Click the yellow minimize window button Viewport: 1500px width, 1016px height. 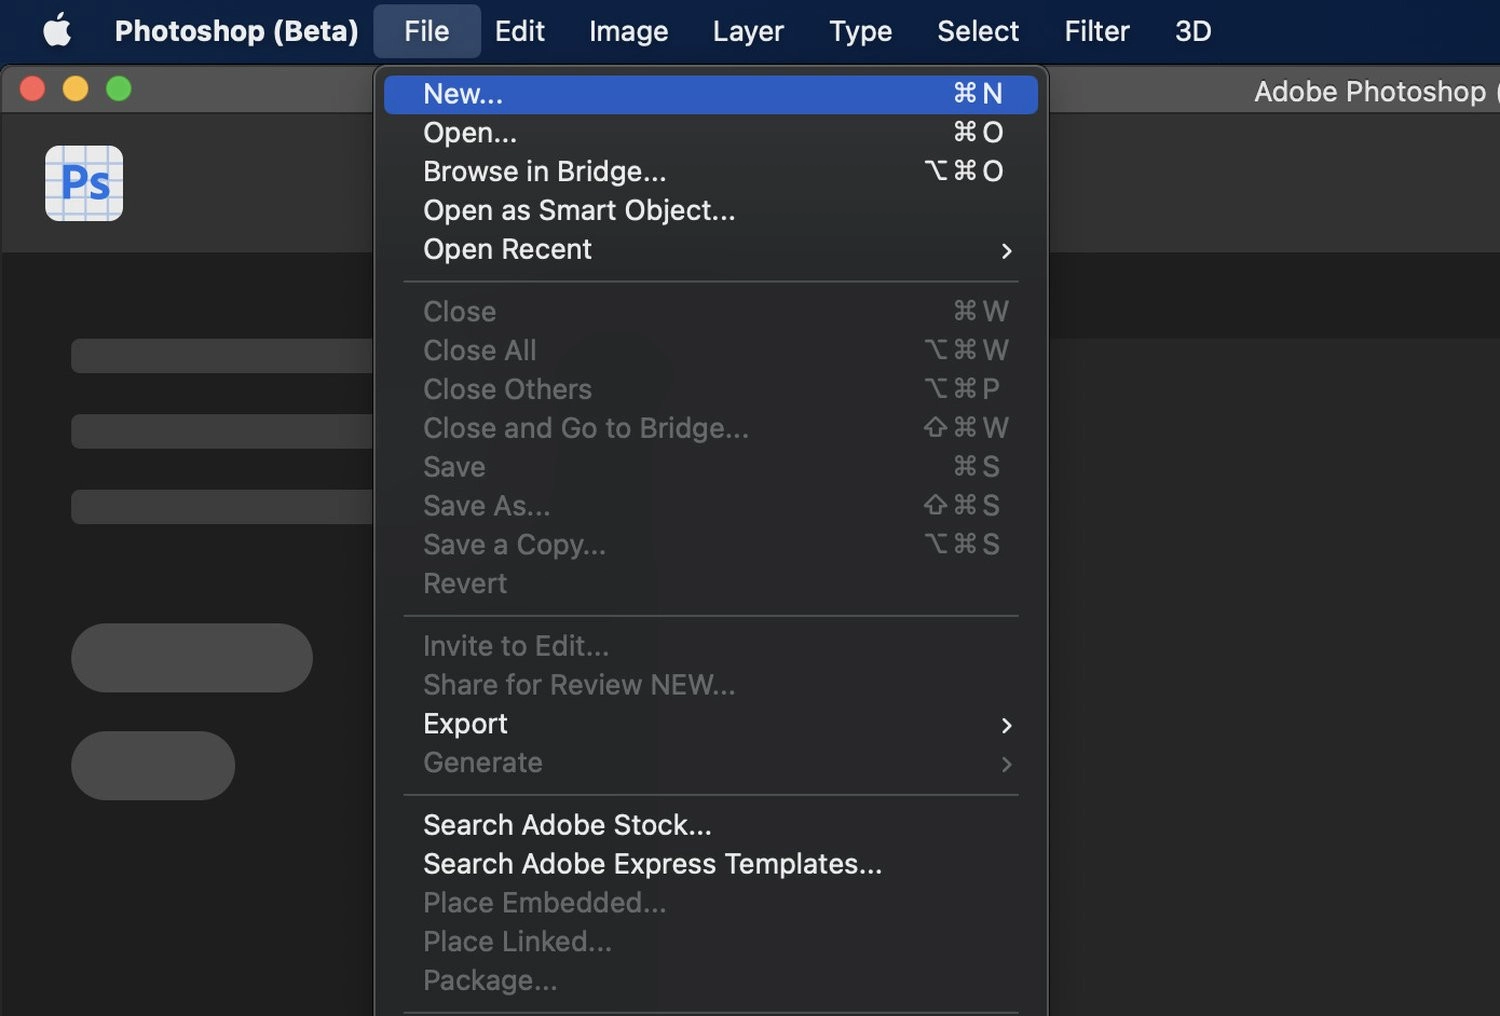[x=75, y=89]
